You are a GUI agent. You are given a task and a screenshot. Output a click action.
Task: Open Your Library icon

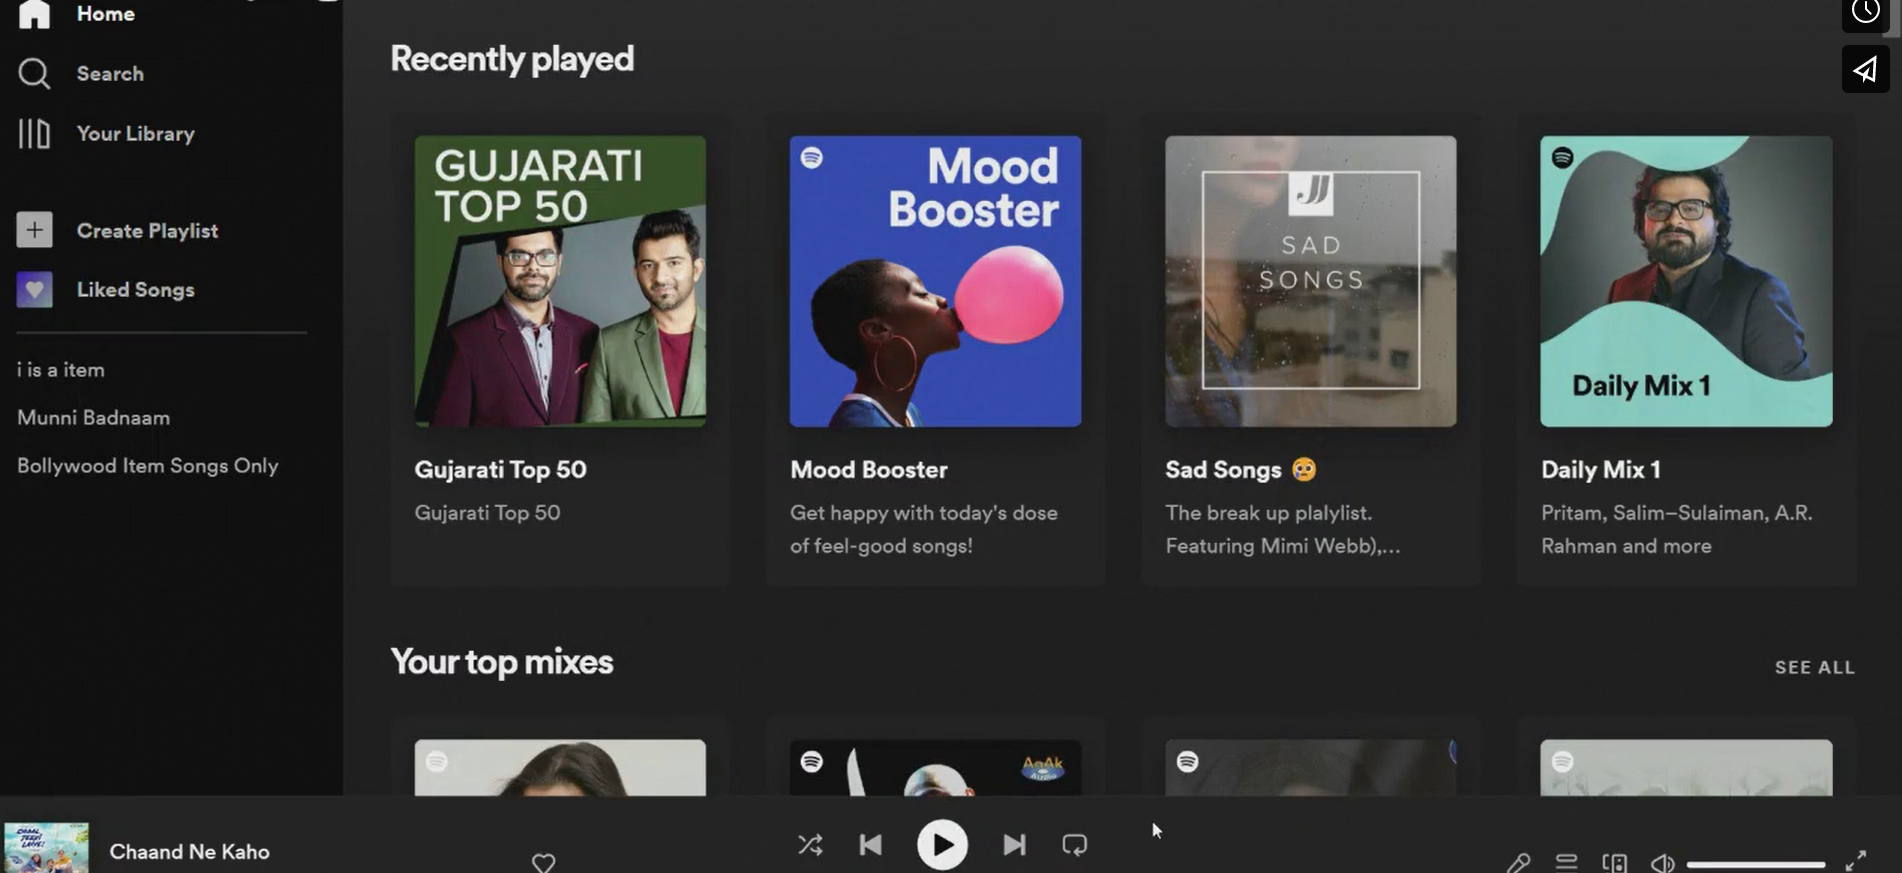(34, 133)
